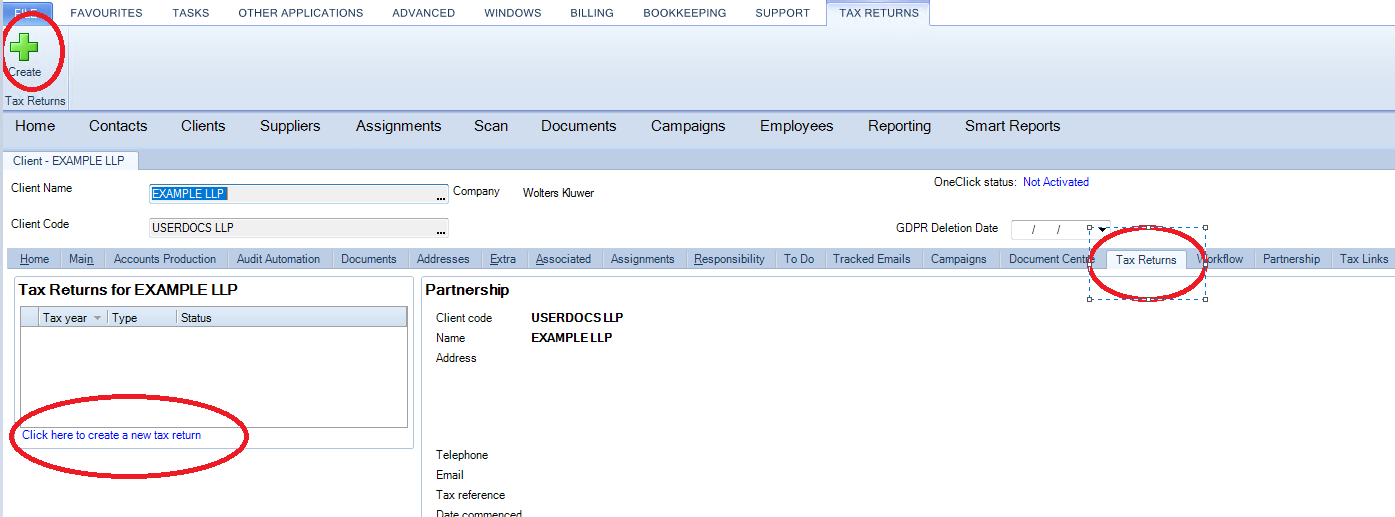Switch to the Workflow tab
The height and width of the screenshot is (517, 1395).
(x=1220, y=259)
